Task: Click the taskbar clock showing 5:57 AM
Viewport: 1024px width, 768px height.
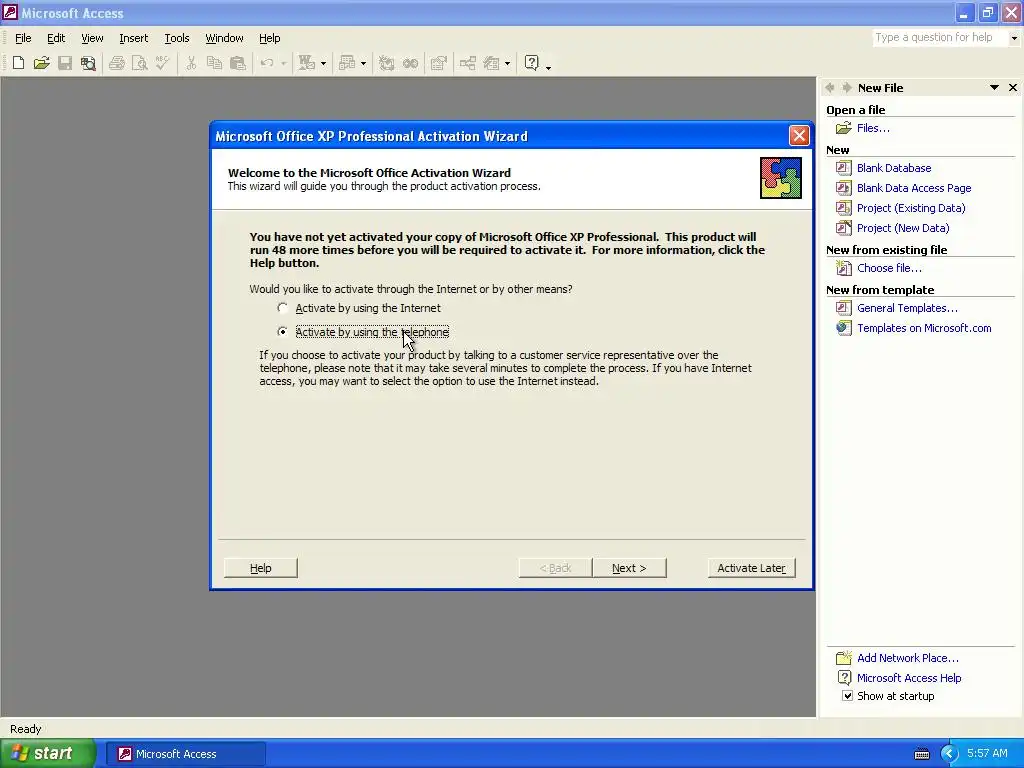Action: click(987, 754)
